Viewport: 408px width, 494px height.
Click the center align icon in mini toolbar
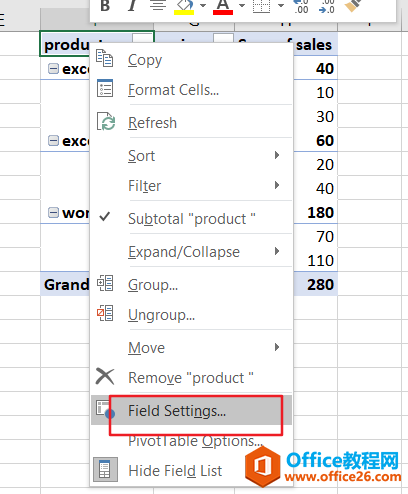[158, 5]
